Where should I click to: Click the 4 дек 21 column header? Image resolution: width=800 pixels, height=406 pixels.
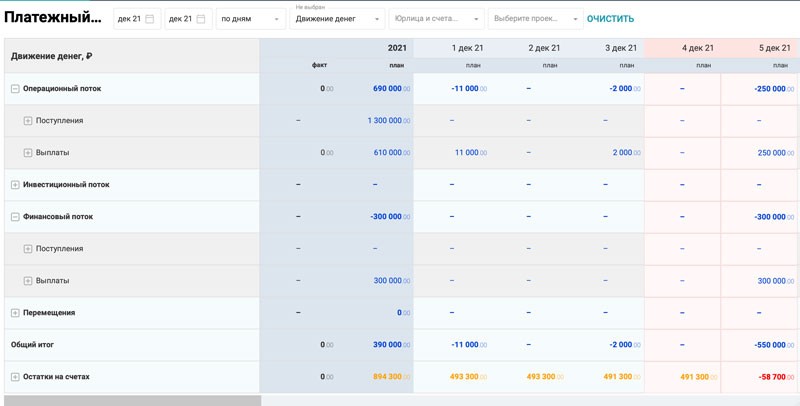[697, 48]
